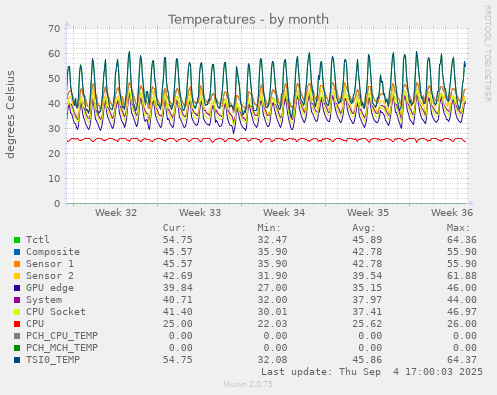Click the Min: column header

tap(269, 228)
